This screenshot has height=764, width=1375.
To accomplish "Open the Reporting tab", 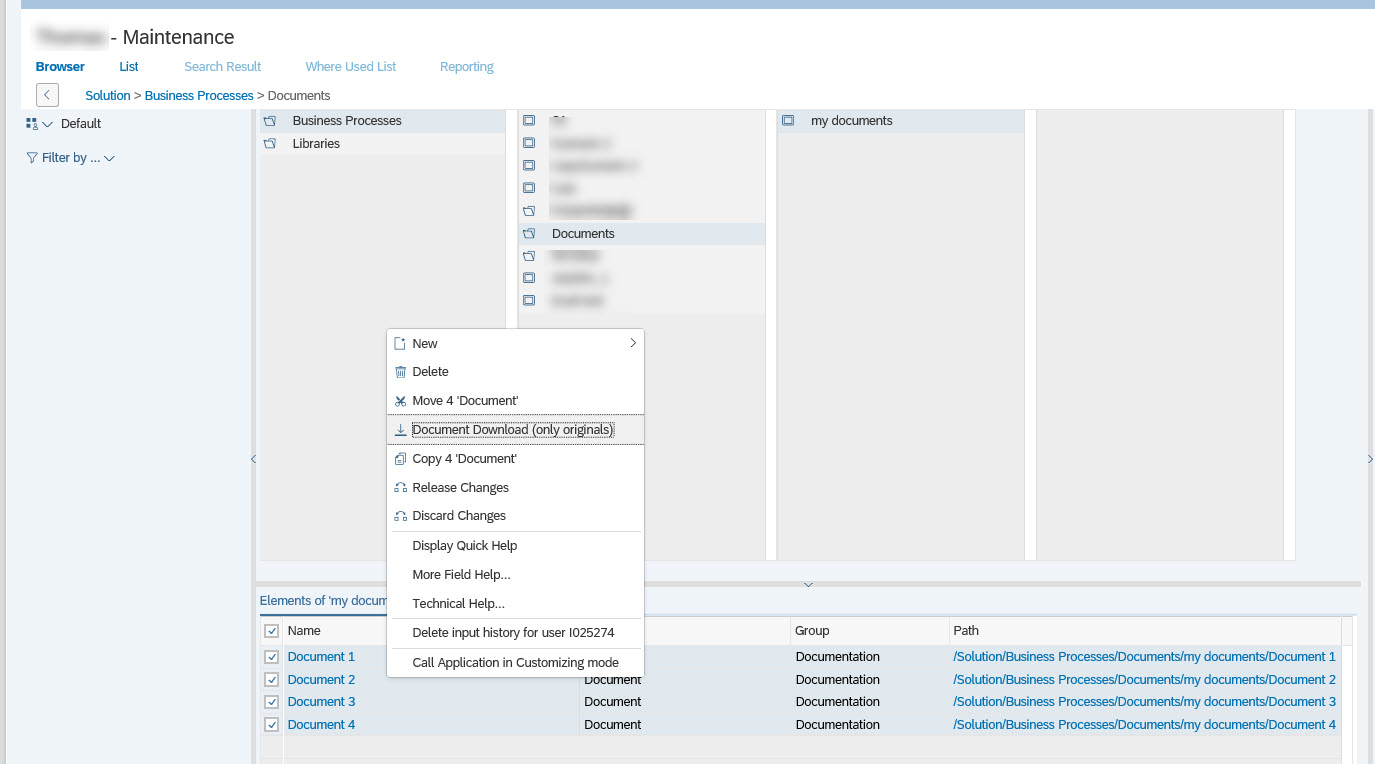I will click(x=467, y=67).
